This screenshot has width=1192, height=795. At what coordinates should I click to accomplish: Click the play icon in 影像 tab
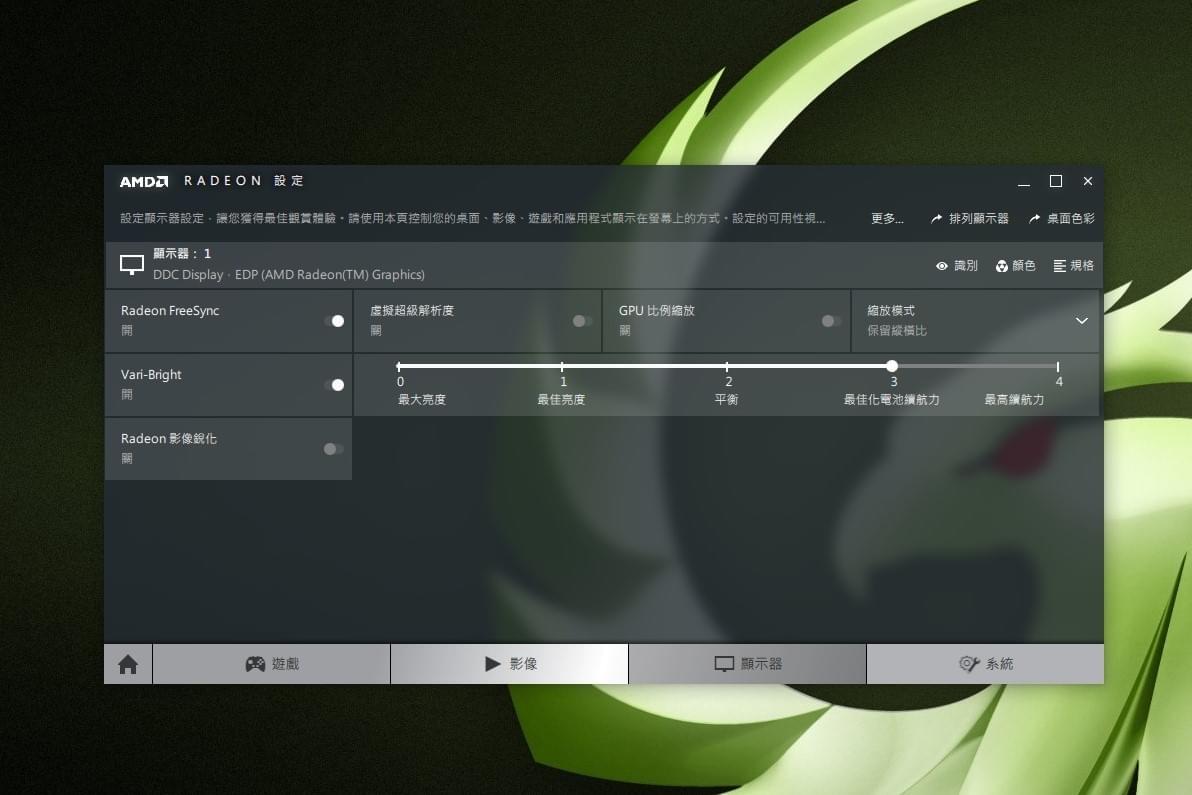[493, 664]
